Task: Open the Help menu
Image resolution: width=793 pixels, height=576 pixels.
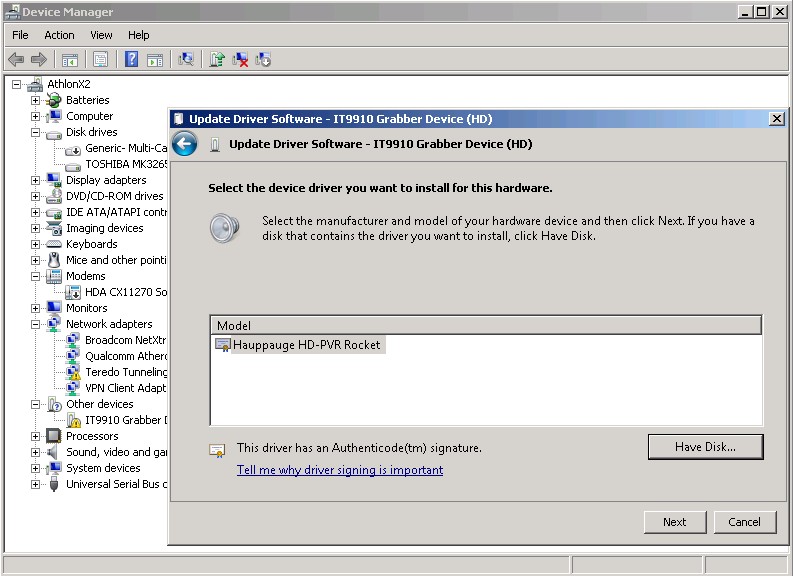Action: (139, 35)
